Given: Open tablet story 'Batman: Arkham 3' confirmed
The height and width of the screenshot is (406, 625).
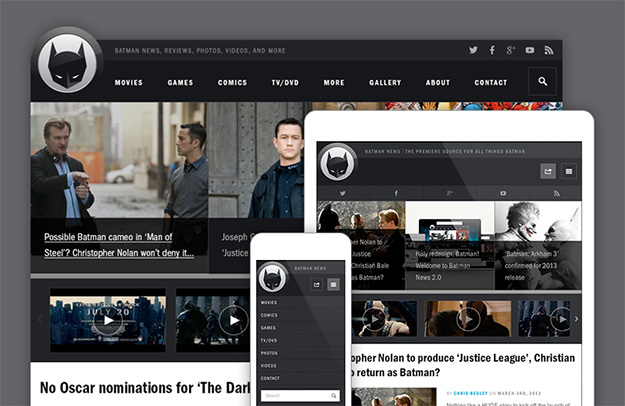Looking at the screenshot, I should pos(531,266).
